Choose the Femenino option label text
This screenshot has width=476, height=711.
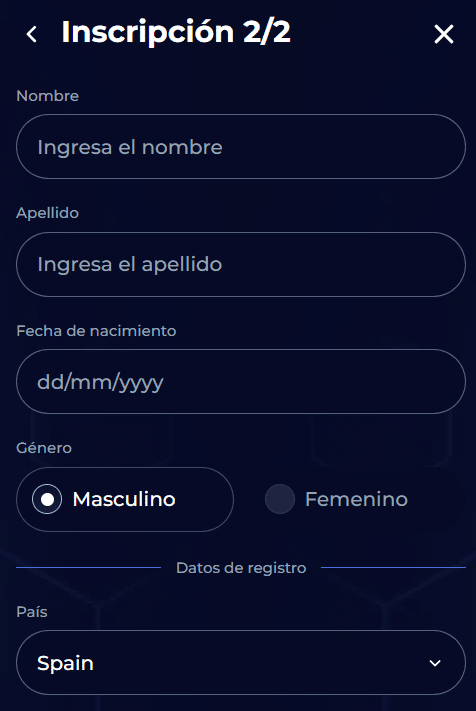[x=356, y=499]
